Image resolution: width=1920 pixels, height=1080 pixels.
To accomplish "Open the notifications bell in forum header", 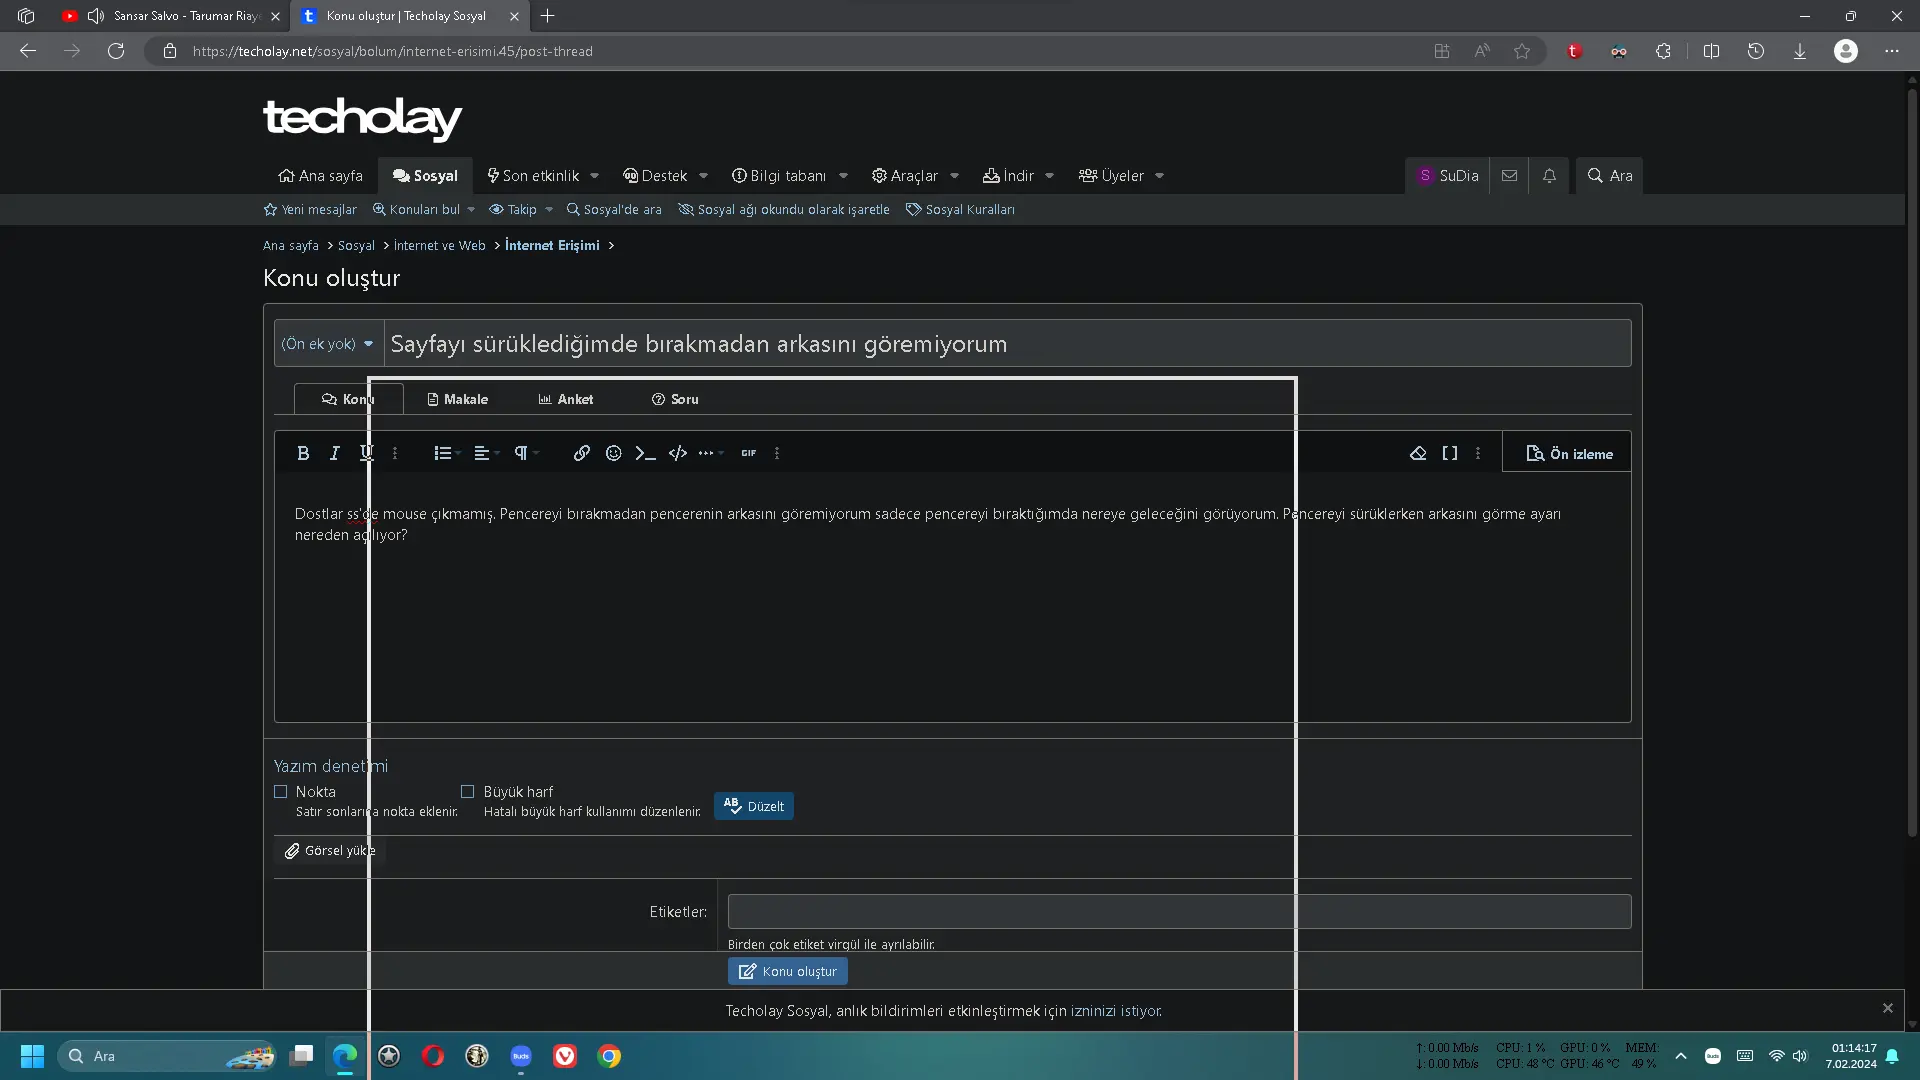I will [x=1549, y=176].
